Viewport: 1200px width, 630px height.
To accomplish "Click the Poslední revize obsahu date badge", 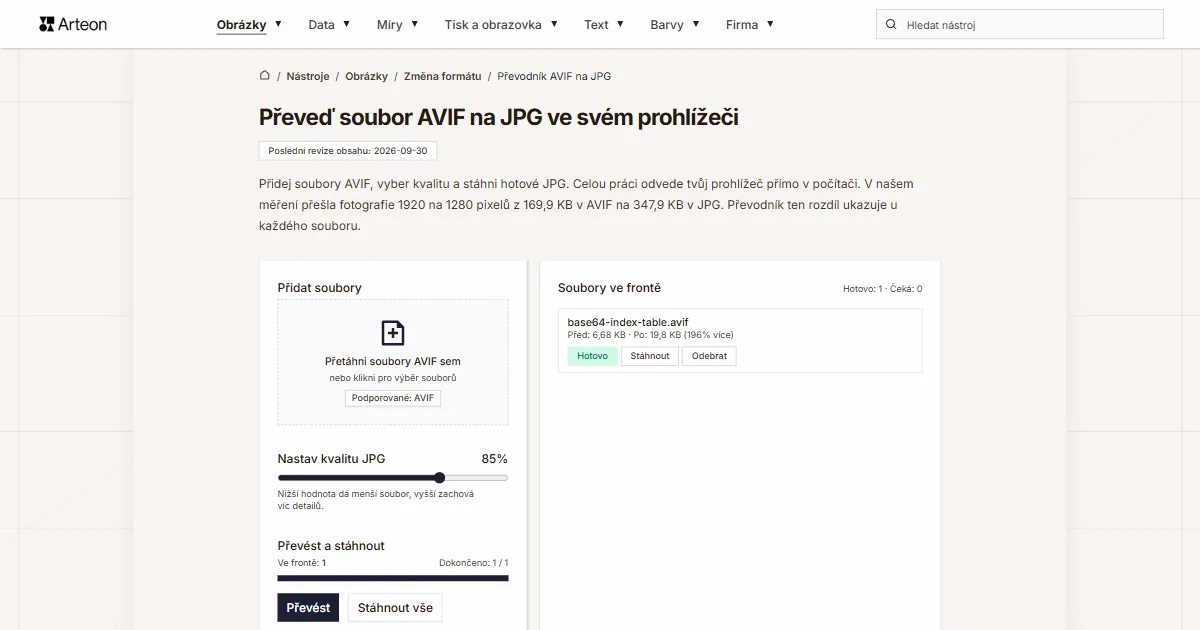I will pyautogui.click(x=348, y=151).
